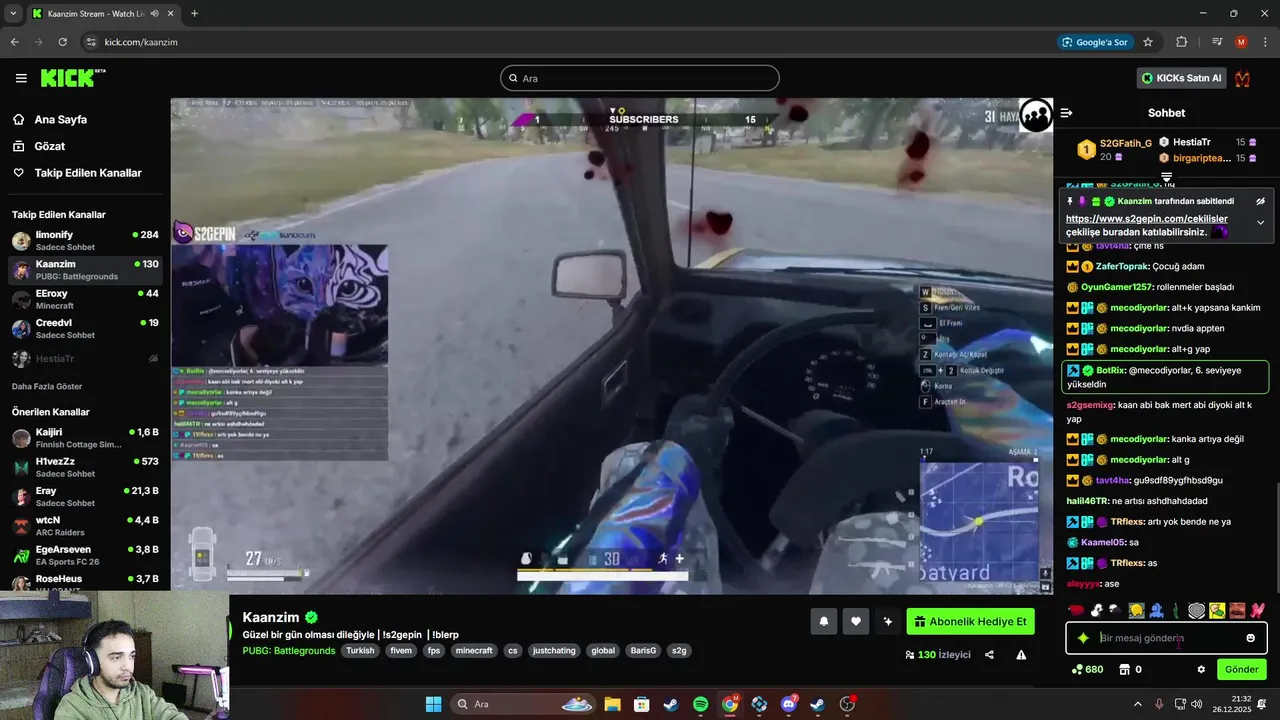Collapse the chat panel arrow icon
This screenshot has height=720, width=1280.
coord(1066,113)
